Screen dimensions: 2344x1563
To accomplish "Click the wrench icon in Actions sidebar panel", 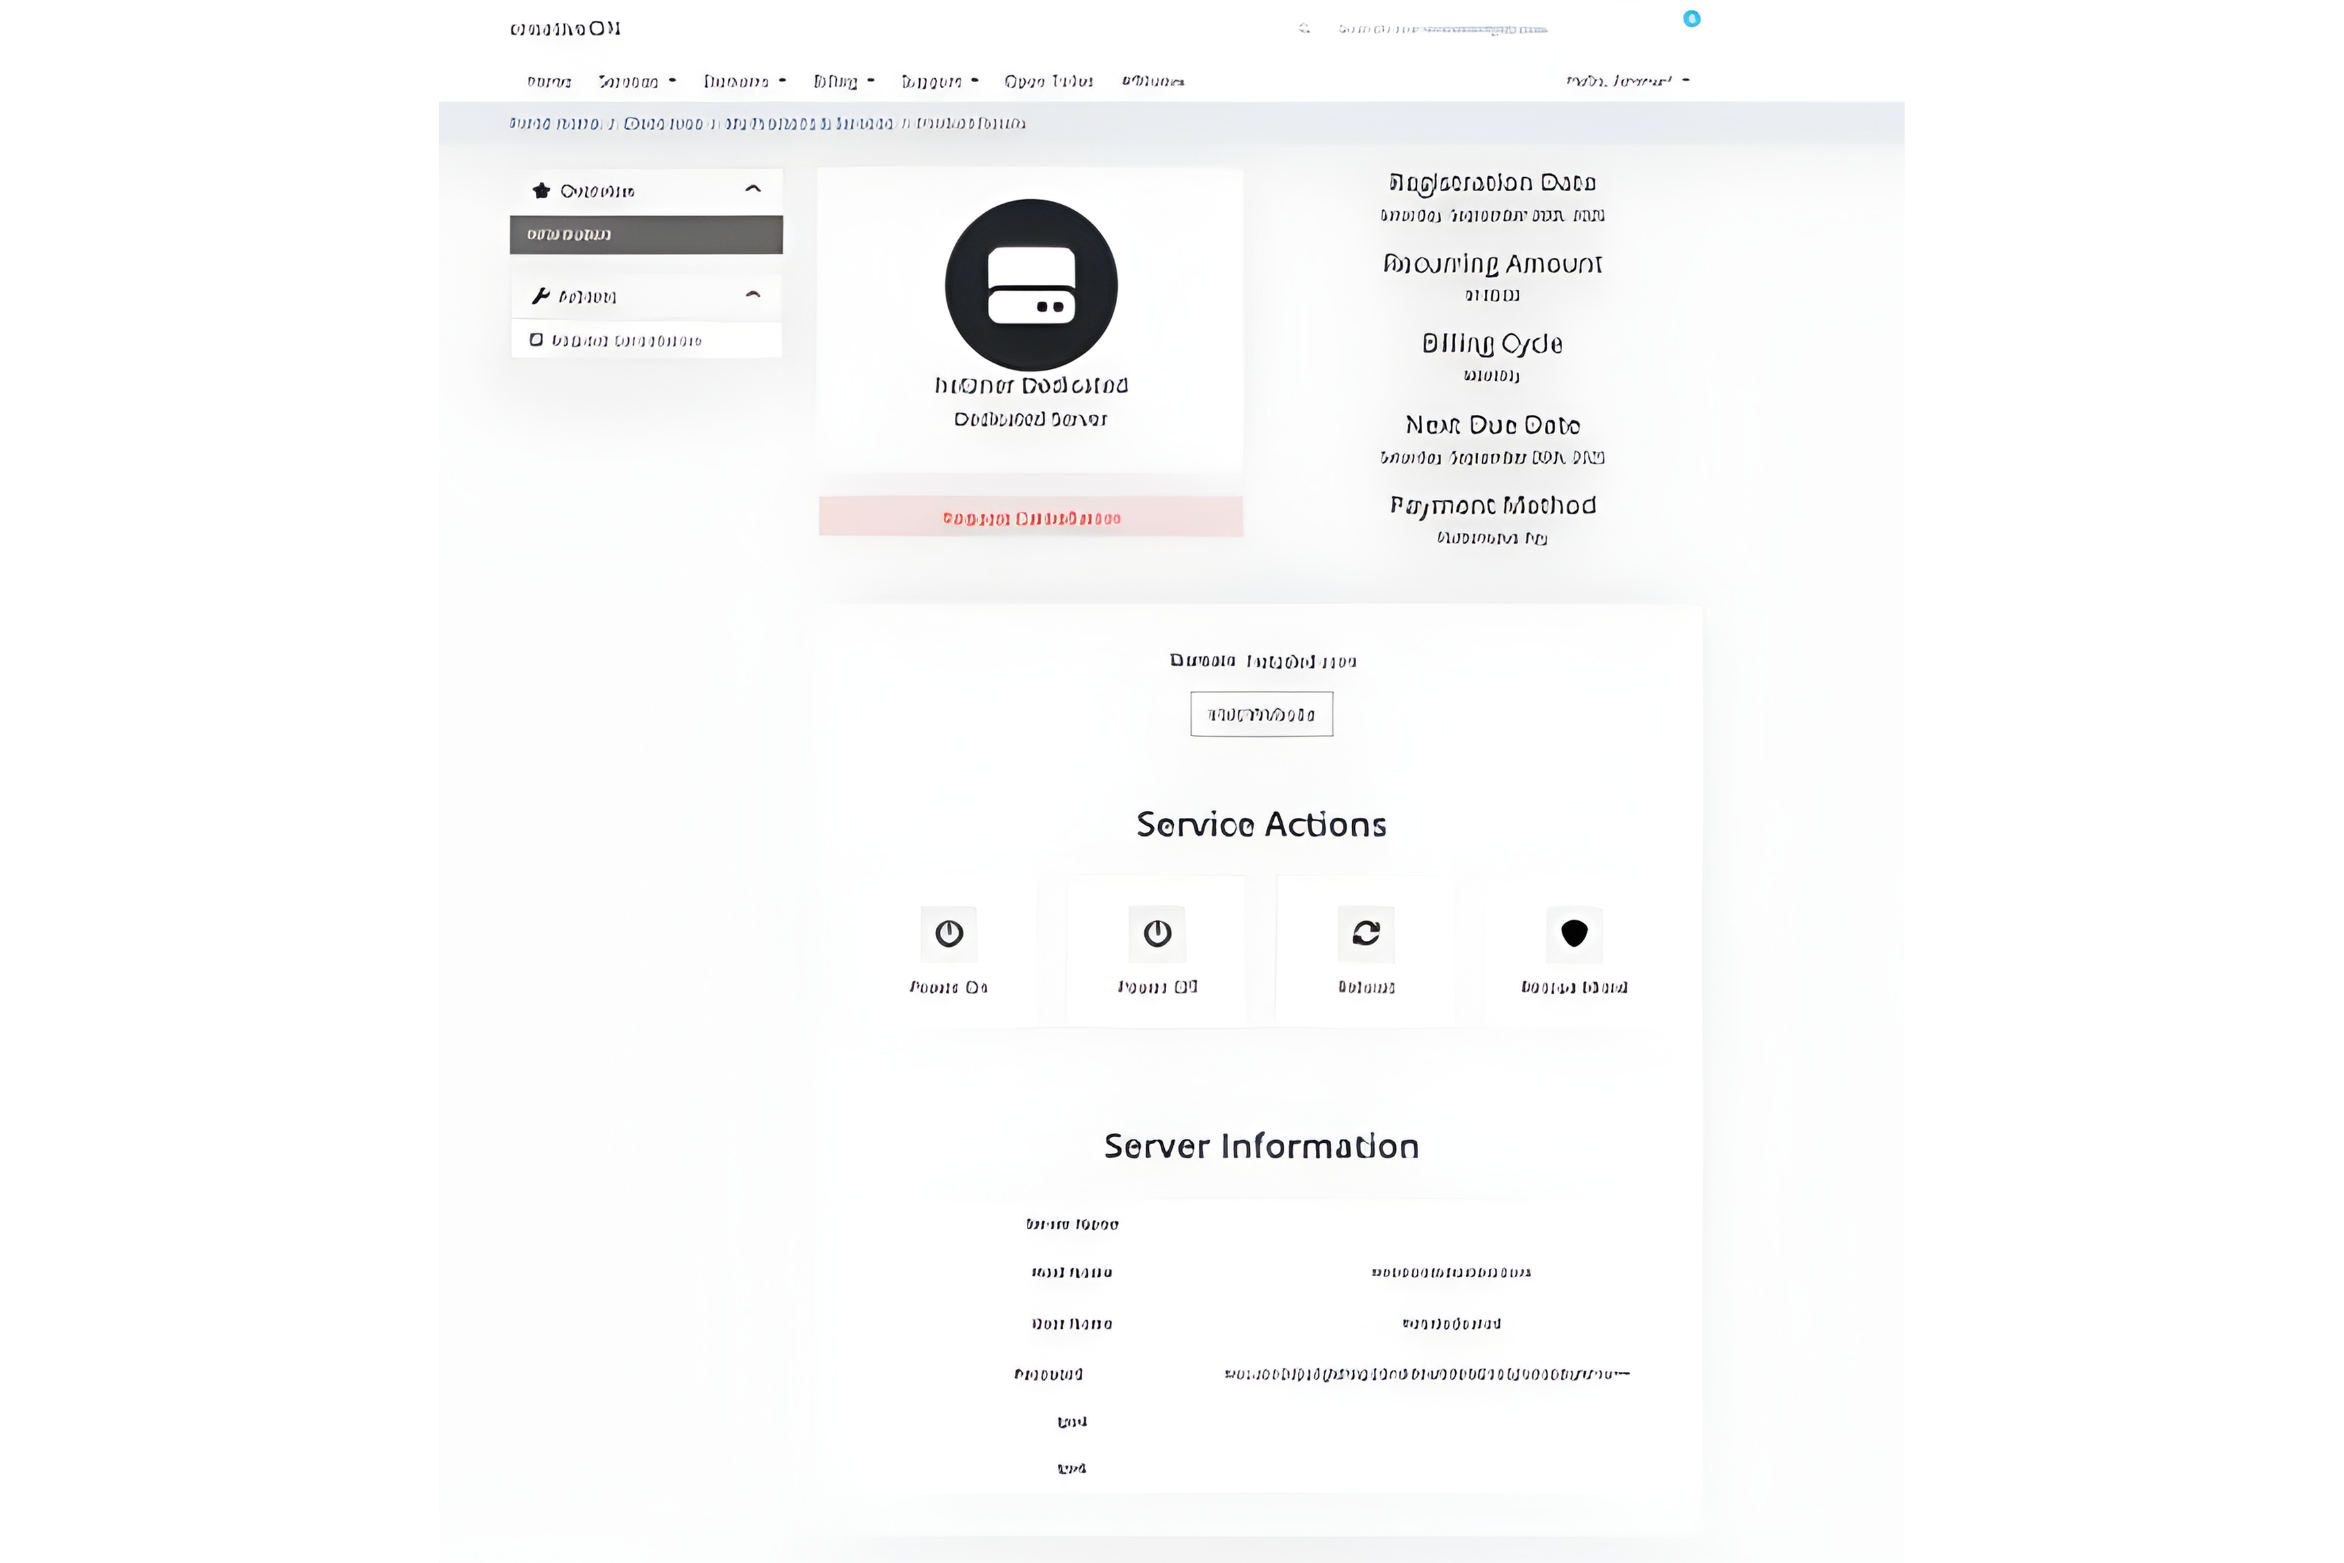I will point(541,296).
